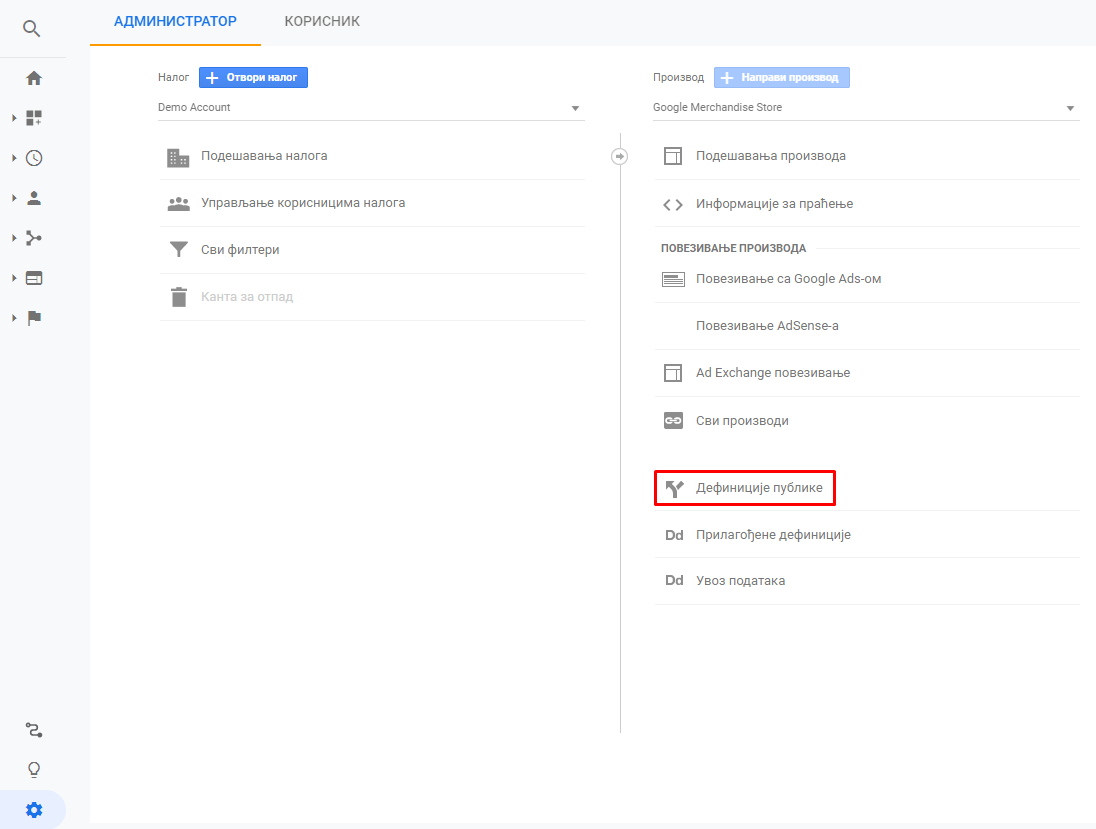Viewport: 1096px width, 829px height.
Task: Click Dd icon for Прилагођене дефиниције
Action: [x=674, y=535]
